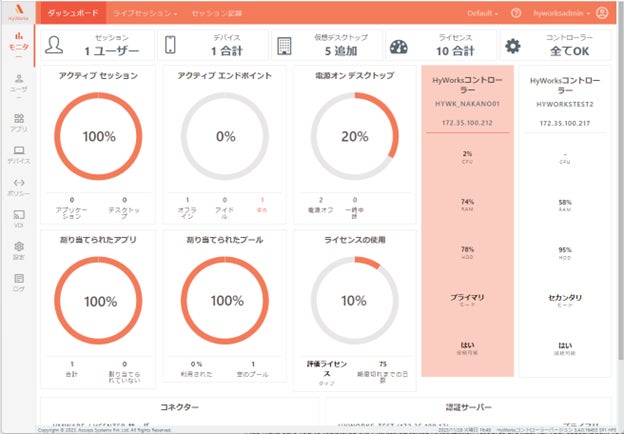Click the HyWorks logo icon
This screenshot has height=434, width=624.
coord(18,12)
